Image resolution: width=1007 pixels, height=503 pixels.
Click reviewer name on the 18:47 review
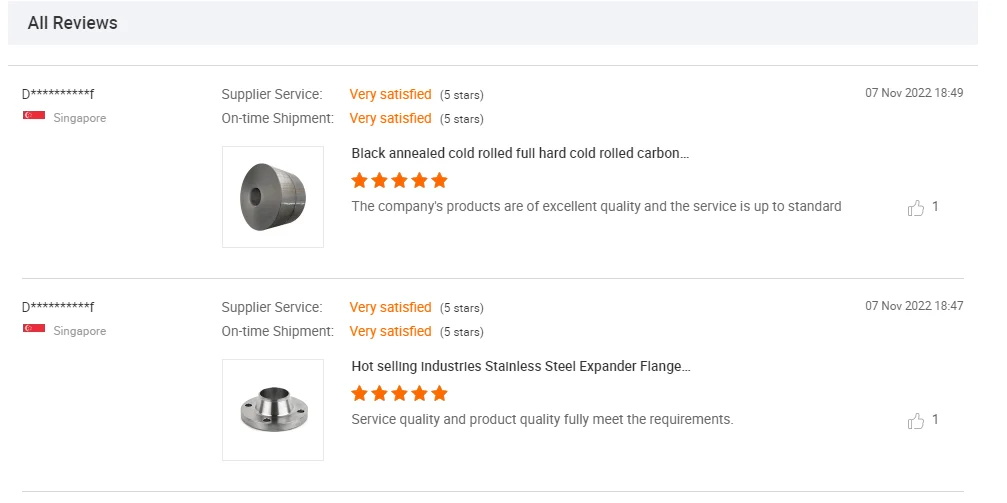tap(58, 307)
